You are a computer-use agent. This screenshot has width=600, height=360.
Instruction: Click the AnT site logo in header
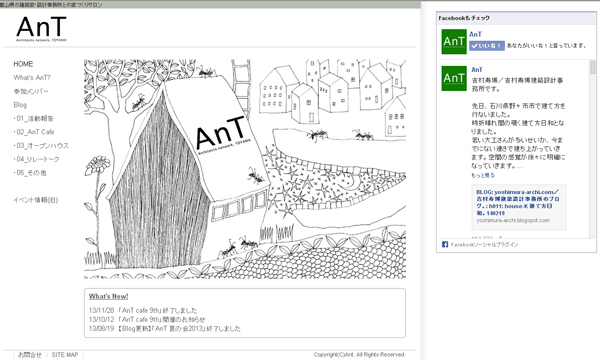point(41,29)
